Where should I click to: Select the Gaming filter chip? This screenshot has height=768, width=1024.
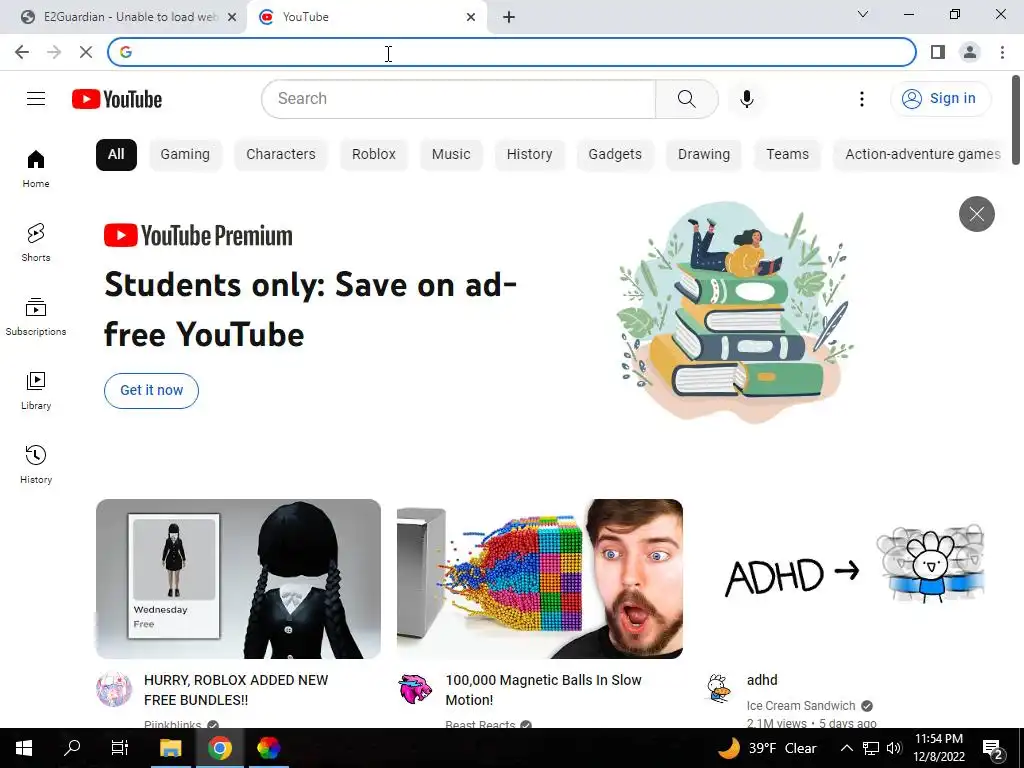point(185,155)
